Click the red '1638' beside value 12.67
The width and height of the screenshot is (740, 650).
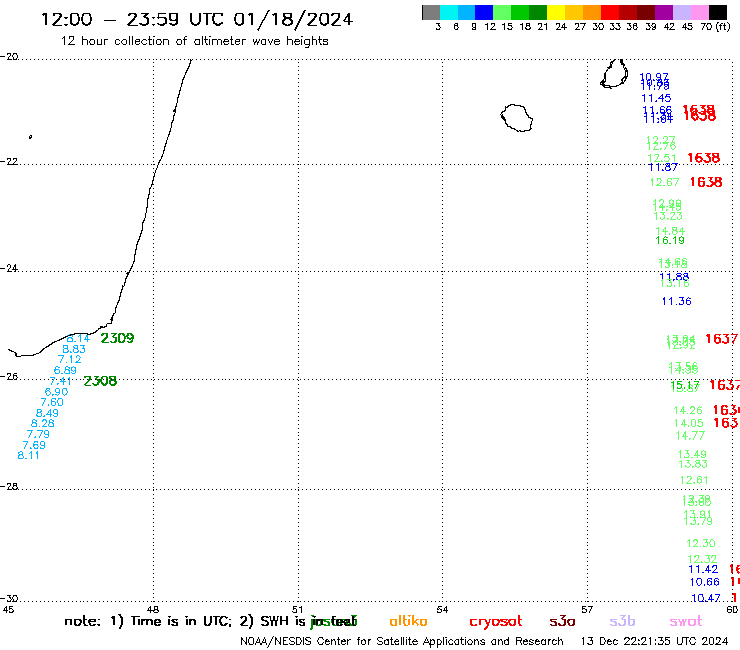click(x=706, y=182)
